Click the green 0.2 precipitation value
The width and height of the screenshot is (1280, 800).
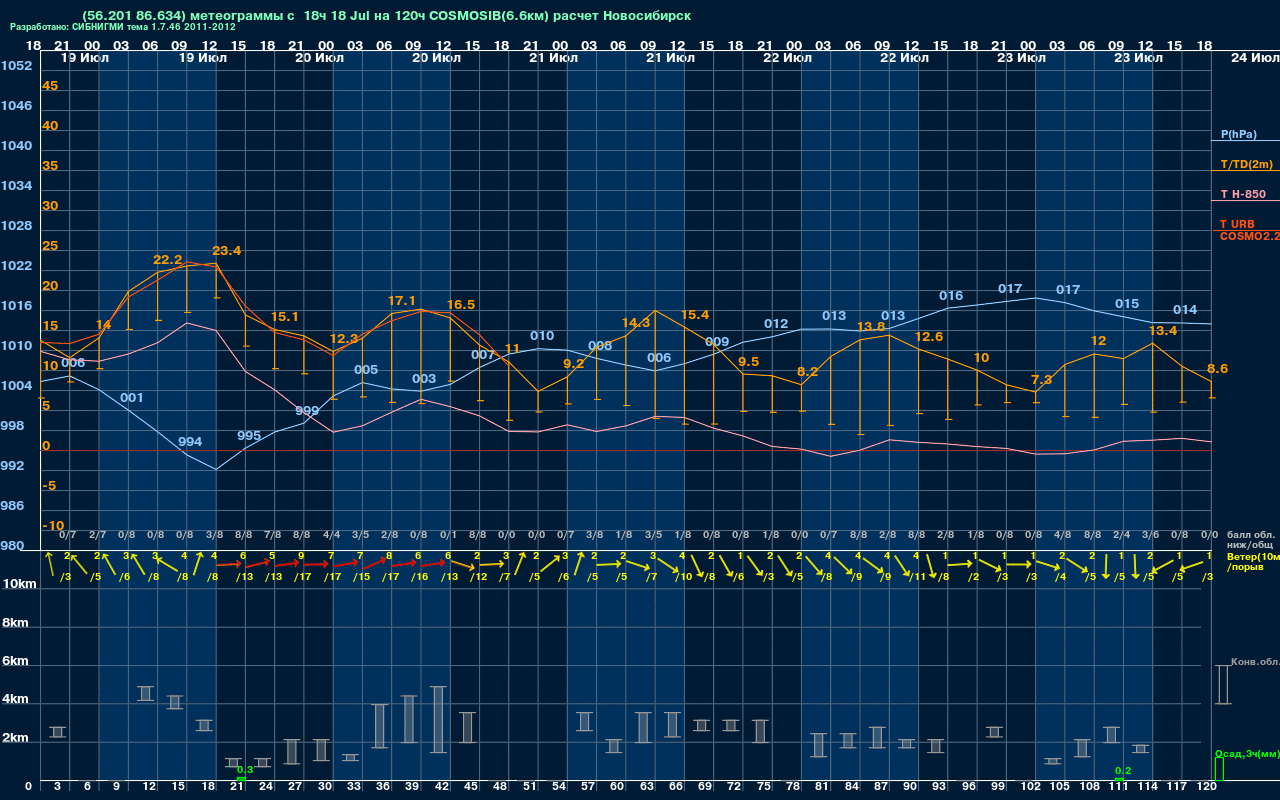pyautogui.click(x=1123, y=771)
